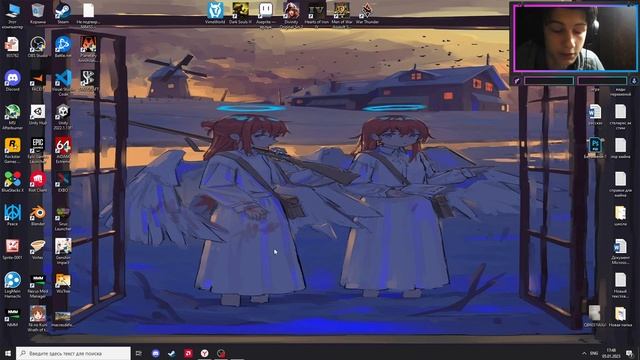The image size is (640, 360).
Task: Open Visual Studio Code shortcut
Action: pyautogui.click(x=63, y=83)
